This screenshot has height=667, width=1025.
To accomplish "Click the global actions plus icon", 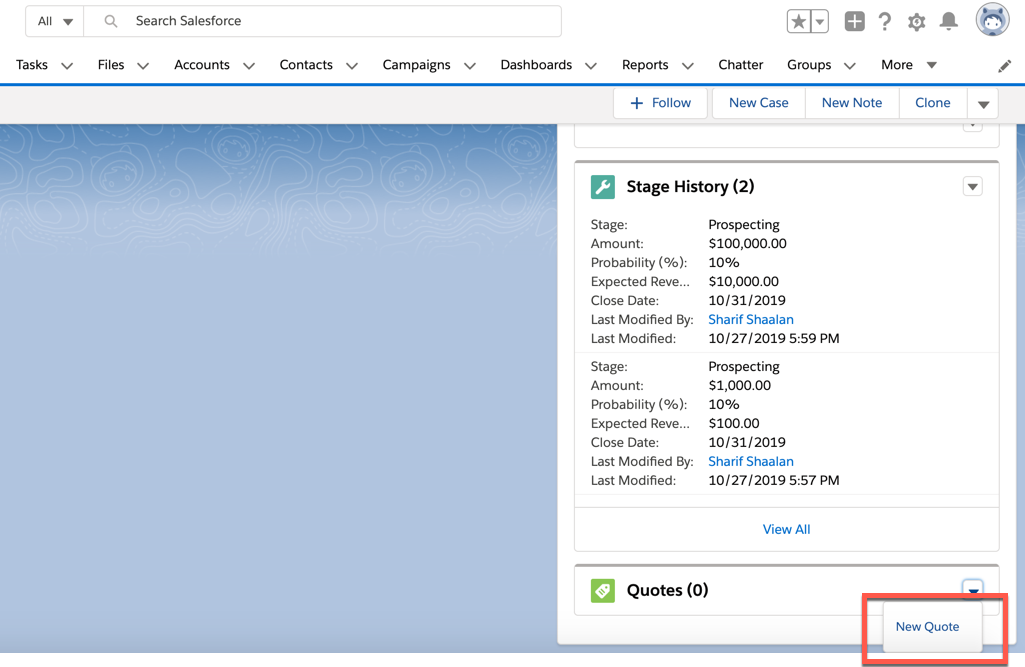I will (854, 22).
